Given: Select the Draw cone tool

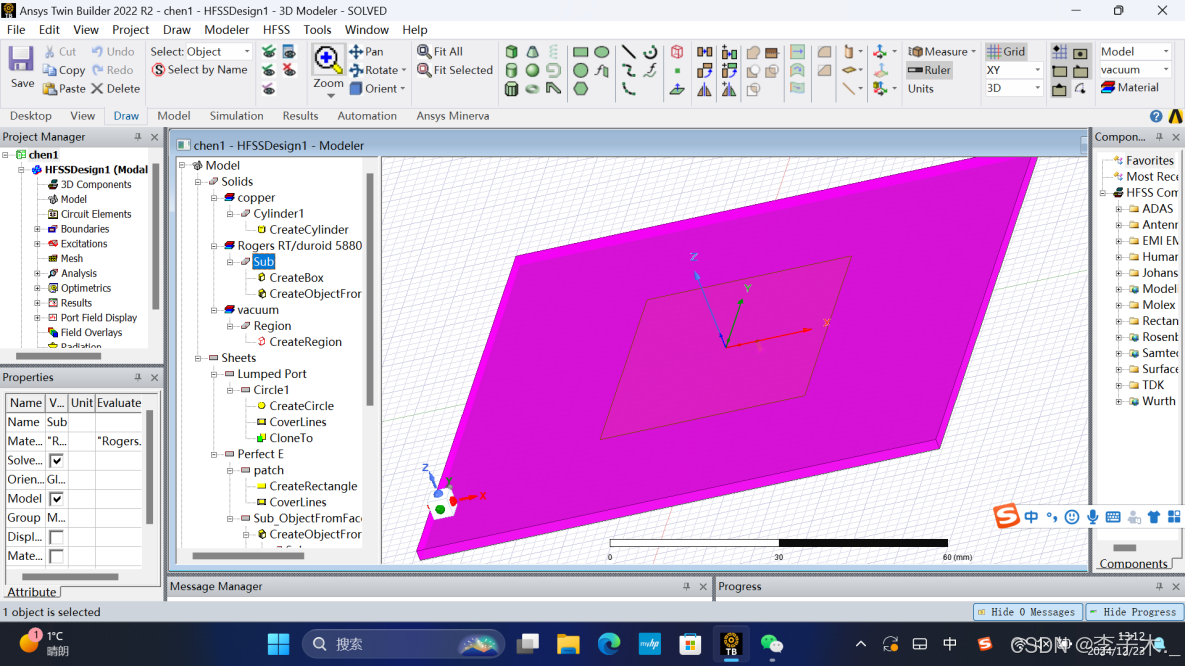Looking at the screenshot, I should click(533, 51).
